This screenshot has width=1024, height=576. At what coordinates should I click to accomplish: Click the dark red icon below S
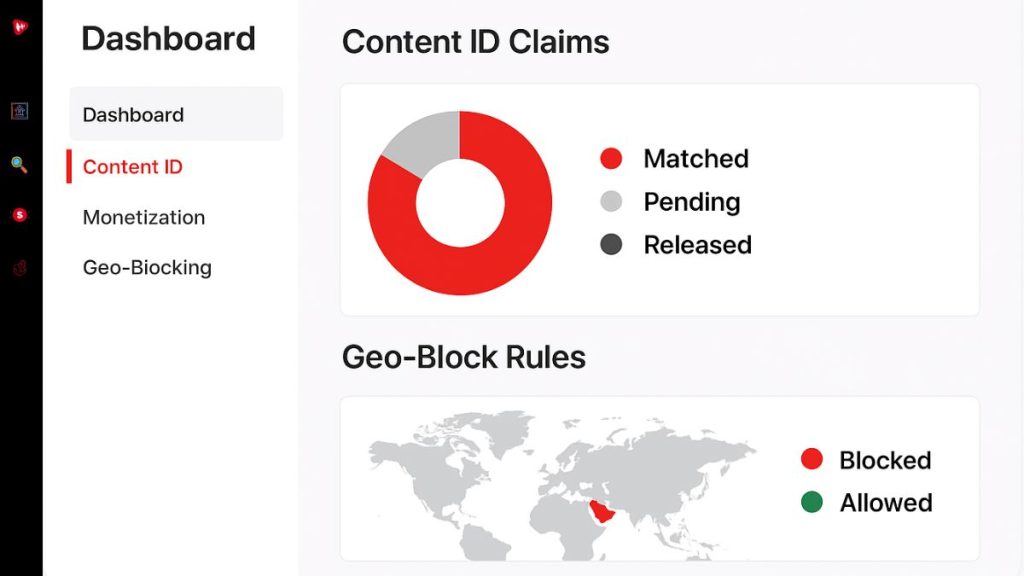[x=20, y=268]
